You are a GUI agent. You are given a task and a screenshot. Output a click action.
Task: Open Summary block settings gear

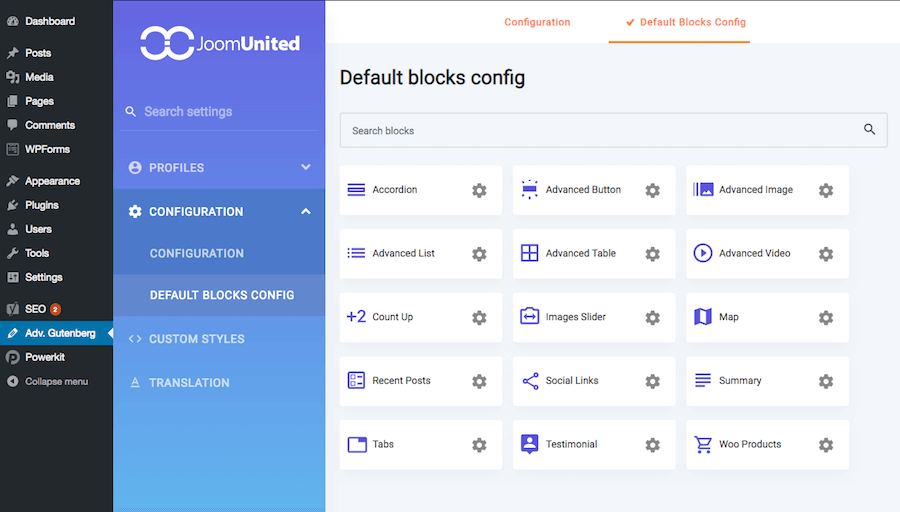point(826,381)
